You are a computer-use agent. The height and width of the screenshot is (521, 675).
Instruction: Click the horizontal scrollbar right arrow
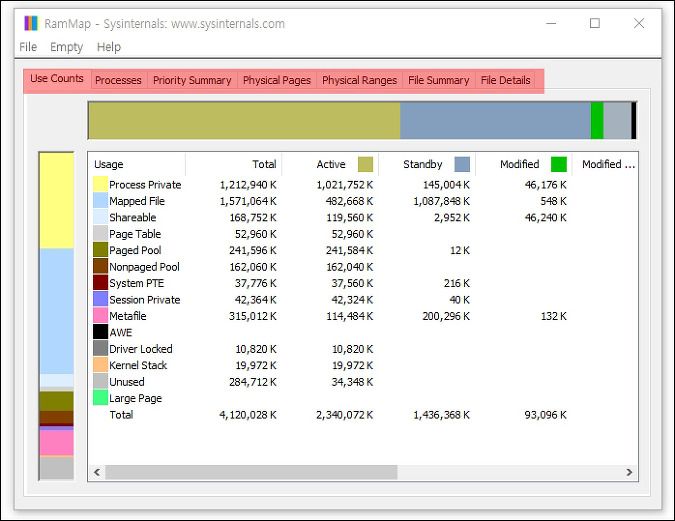click(x=629, y=472)
